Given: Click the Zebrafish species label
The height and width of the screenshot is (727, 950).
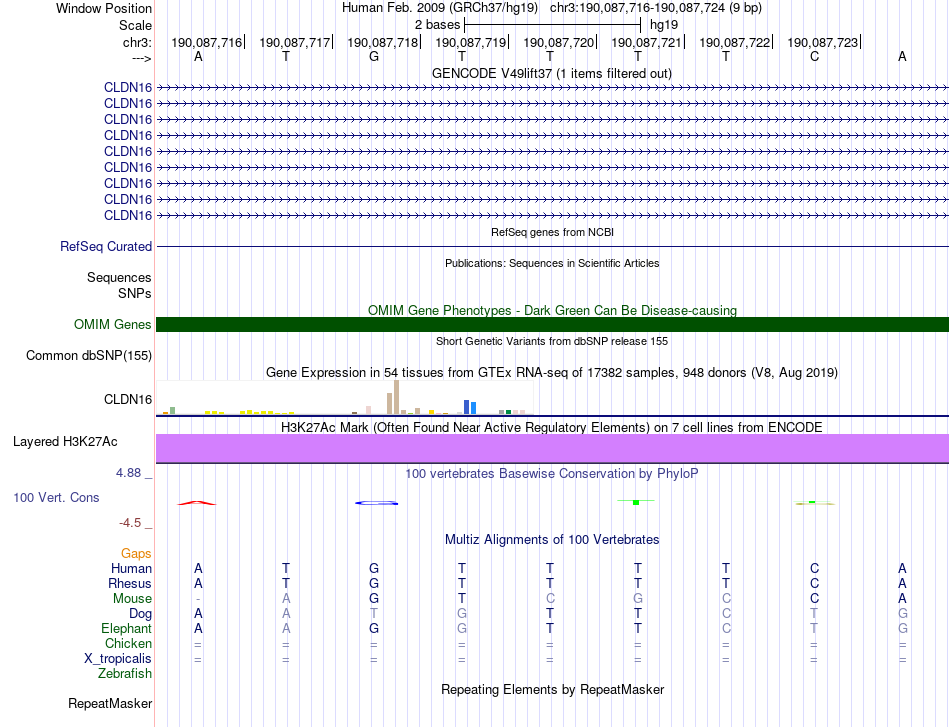Looking at the screenshot, I should 126,674.
